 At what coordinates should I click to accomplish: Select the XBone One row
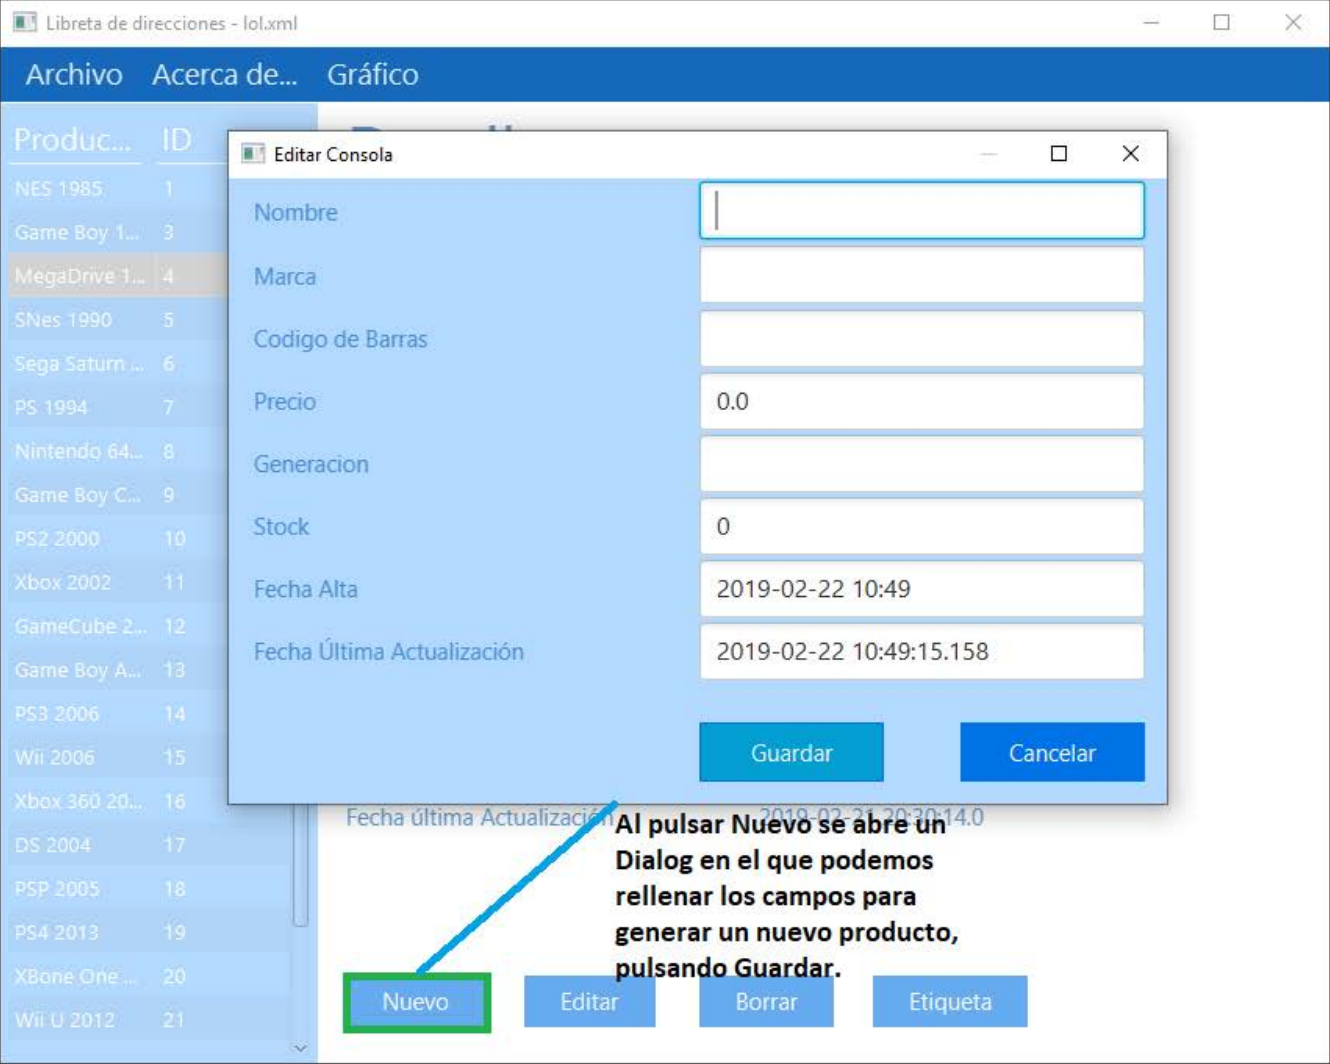point(150,976)
